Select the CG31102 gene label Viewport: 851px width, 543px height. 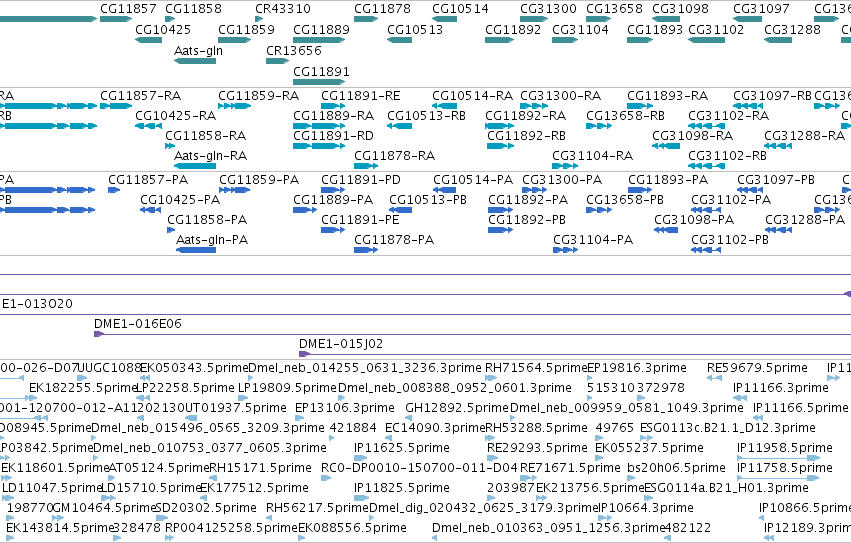click(x=716, y=29)
